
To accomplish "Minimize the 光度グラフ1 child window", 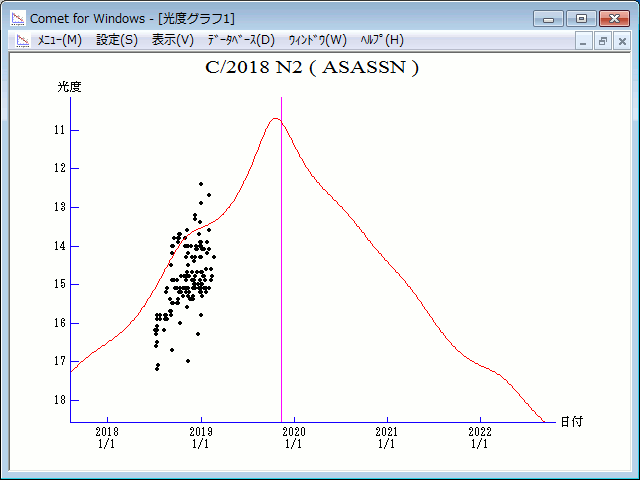I will pyautogui.click(x=584, y=41).
